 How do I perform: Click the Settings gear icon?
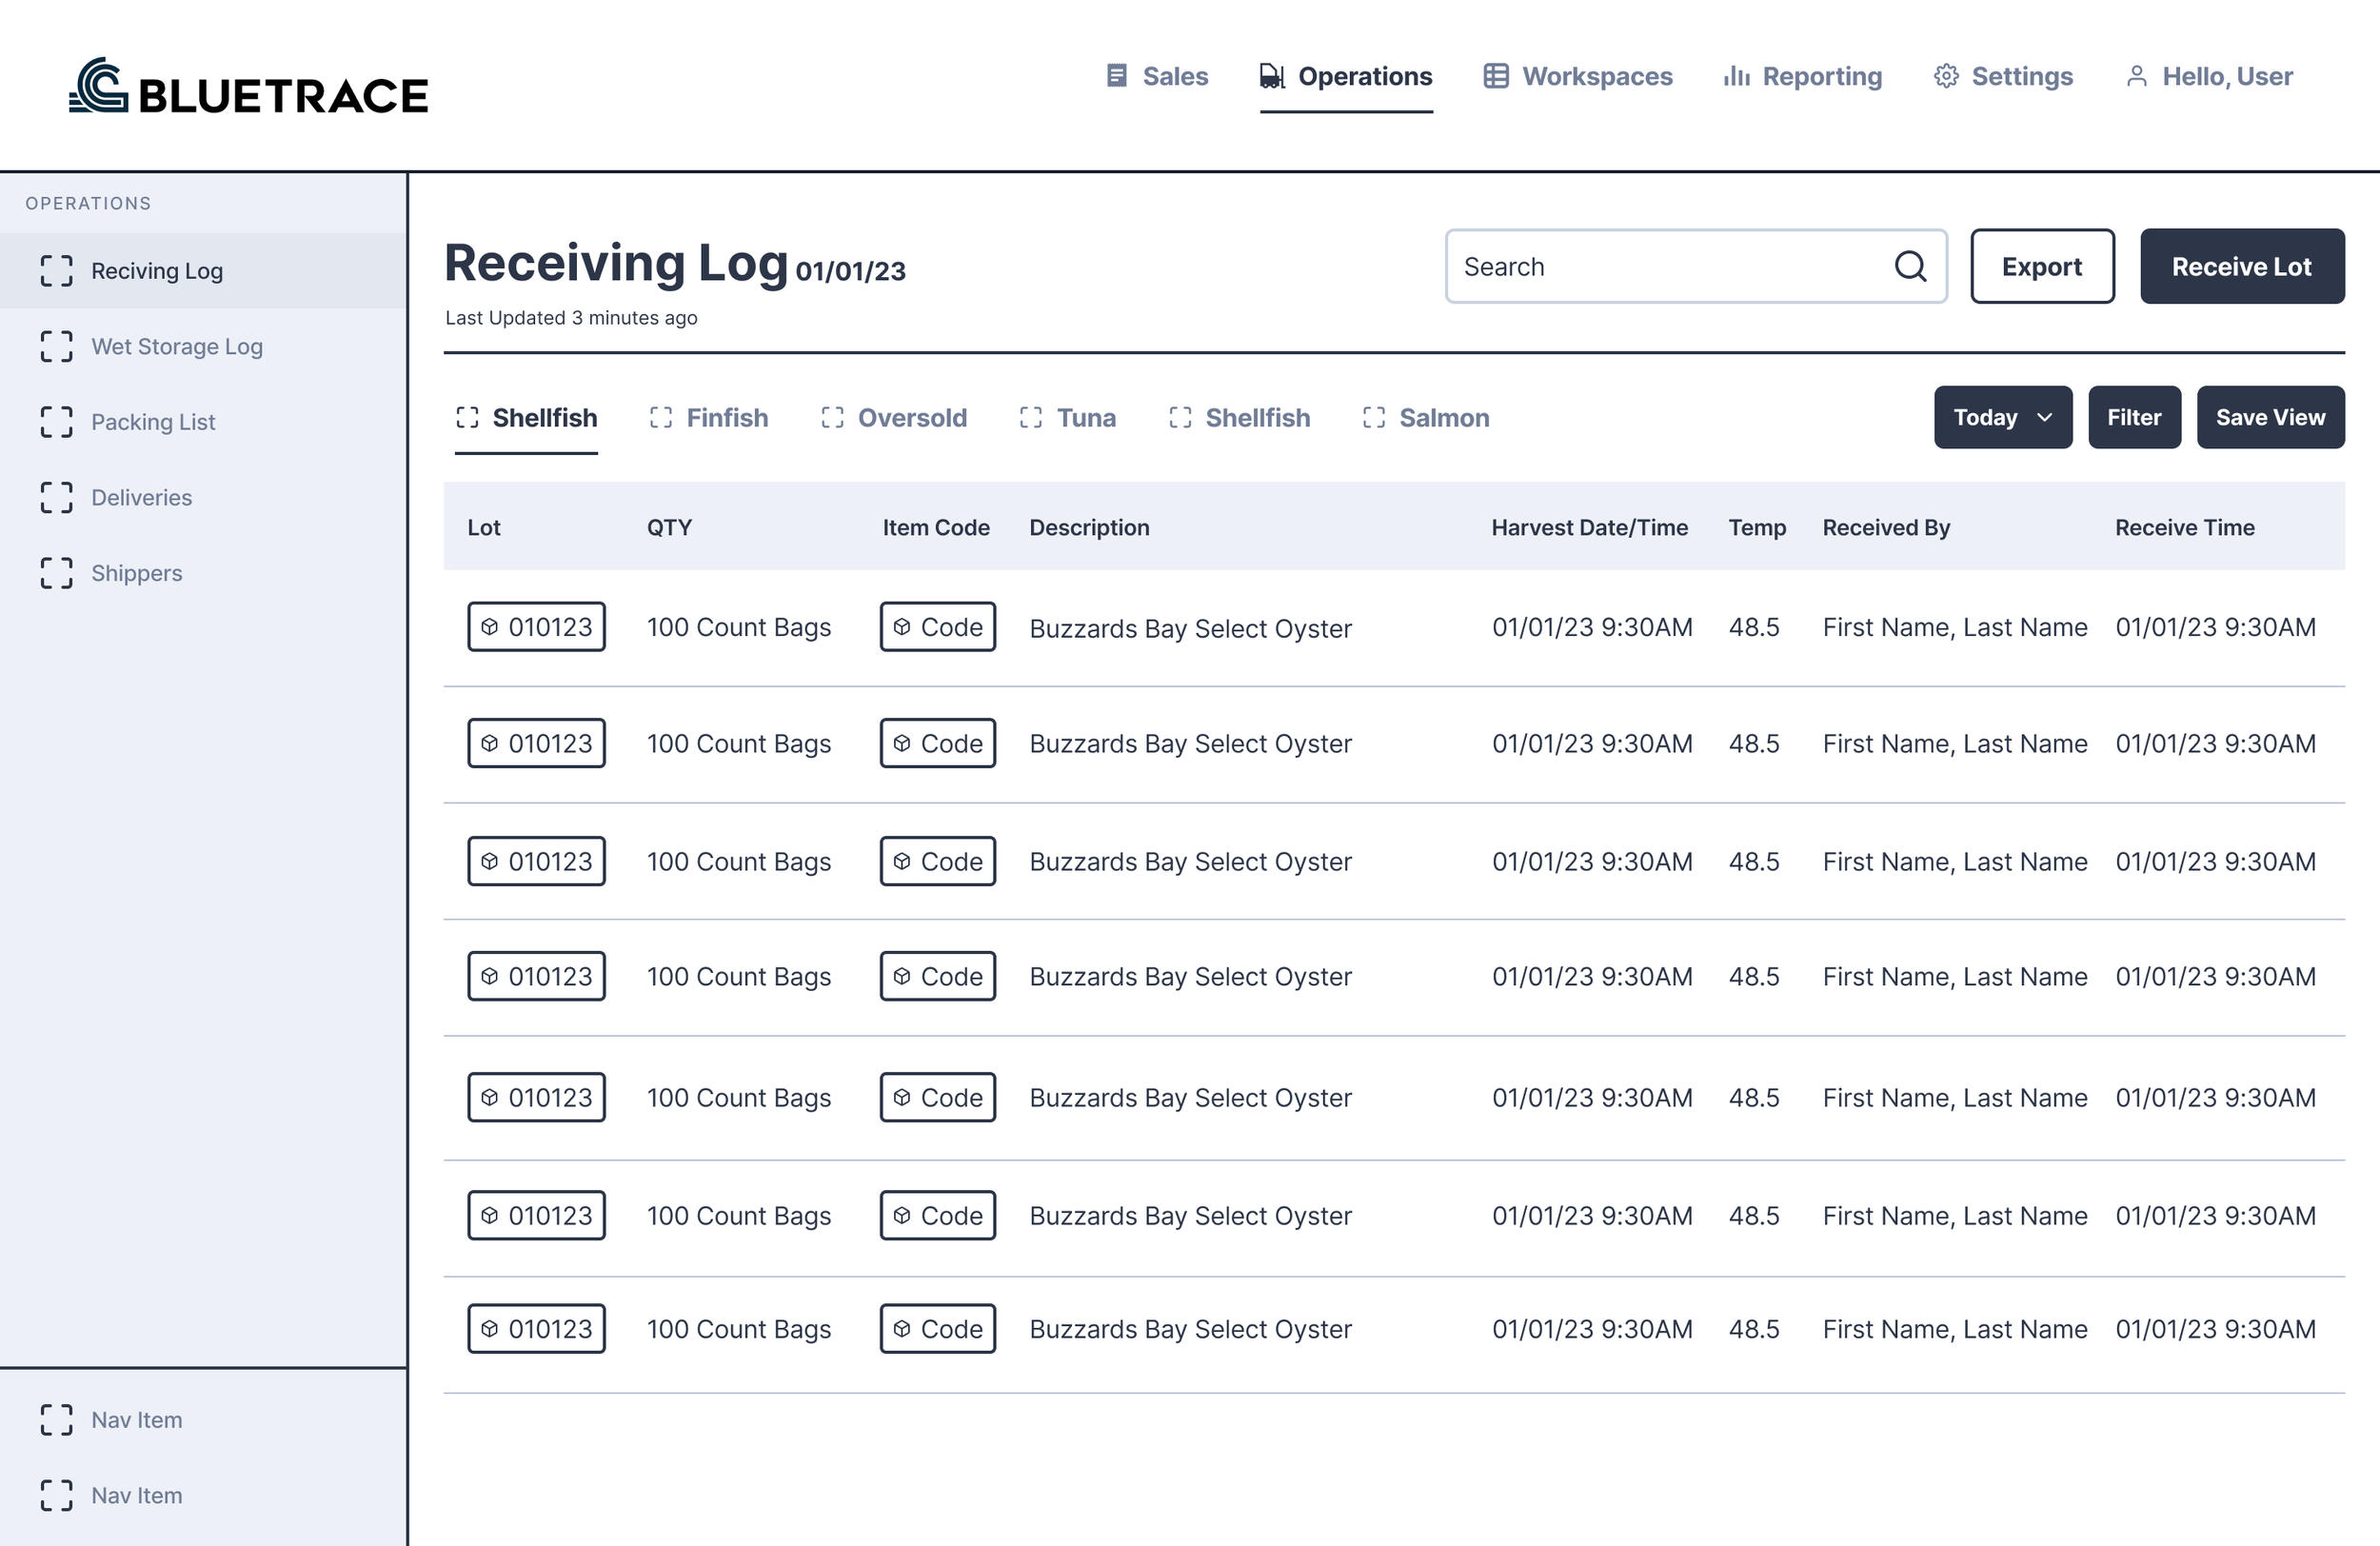point(1945,75)
